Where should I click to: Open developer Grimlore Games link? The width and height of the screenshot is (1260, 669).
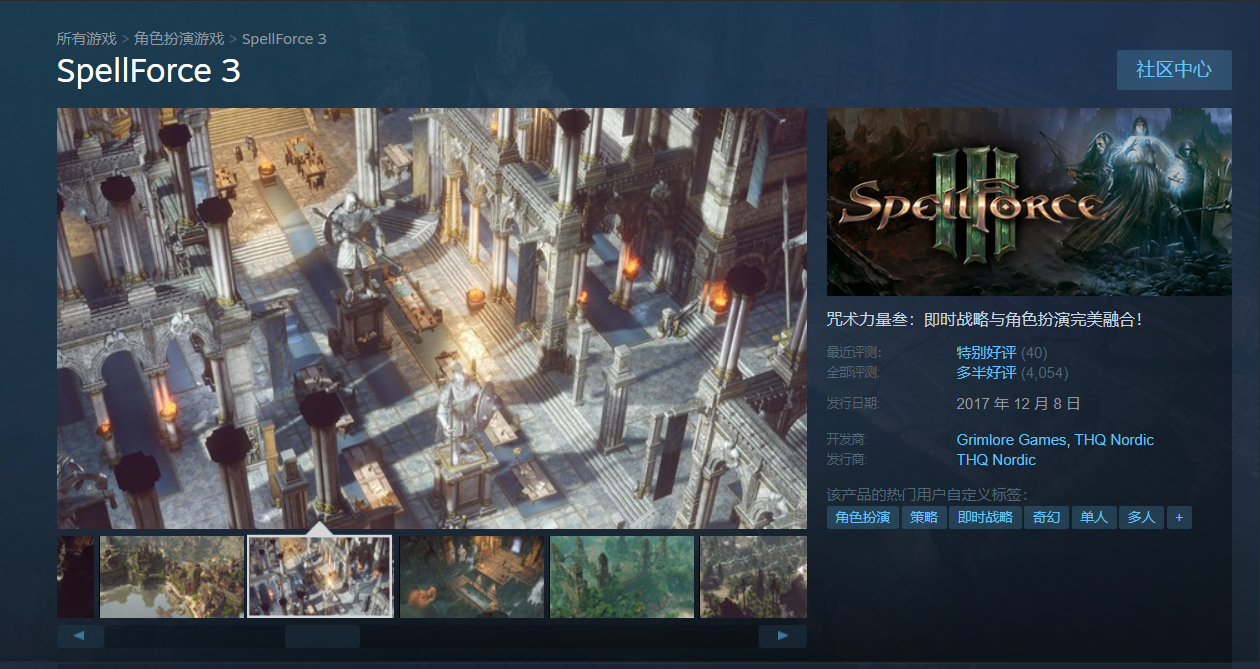click(1011, 440)
